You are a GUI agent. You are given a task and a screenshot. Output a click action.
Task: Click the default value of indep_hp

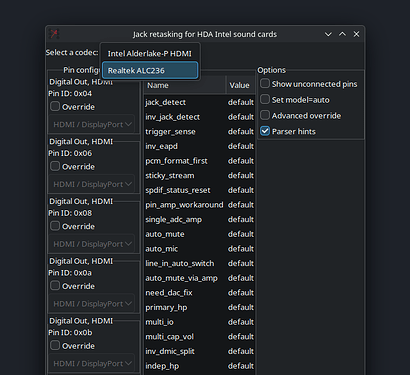[x=241, y=366]
